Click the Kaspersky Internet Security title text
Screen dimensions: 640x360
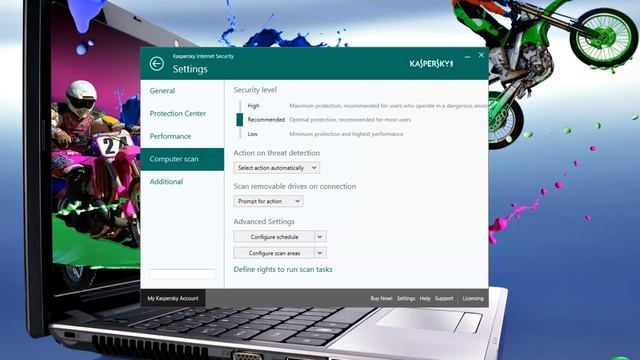click(x=203, y=56)
